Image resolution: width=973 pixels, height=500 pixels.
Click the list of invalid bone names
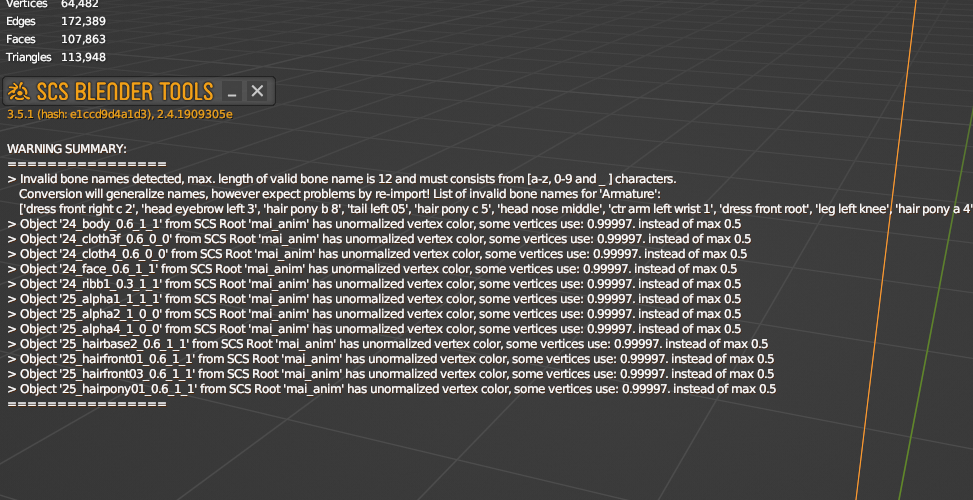click(x=496, y=209)
